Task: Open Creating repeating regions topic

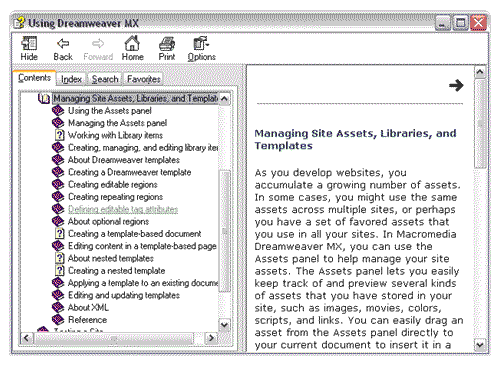Action: (115, 197)
